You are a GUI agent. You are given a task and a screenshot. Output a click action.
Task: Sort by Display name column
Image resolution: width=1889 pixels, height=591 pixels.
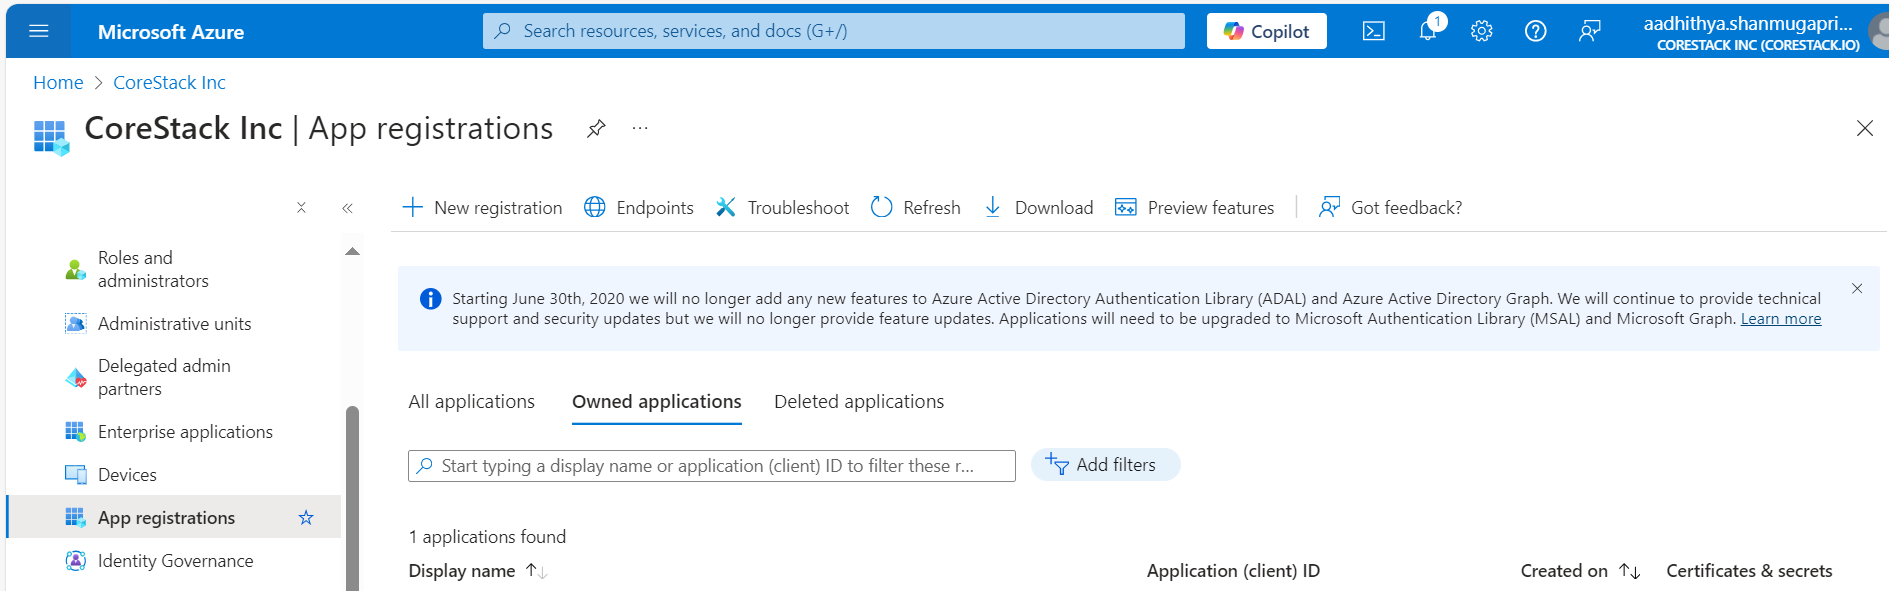pyautogui.click(x=478, y=571)
